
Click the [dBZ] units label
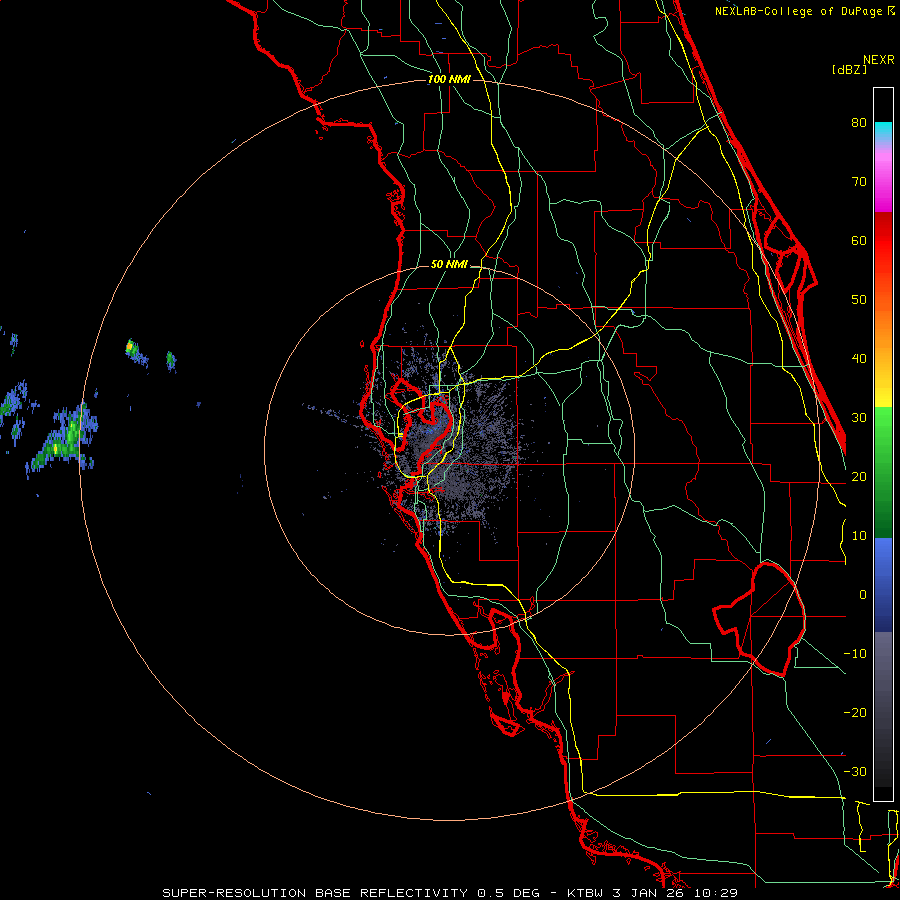(x=849, y=69)
